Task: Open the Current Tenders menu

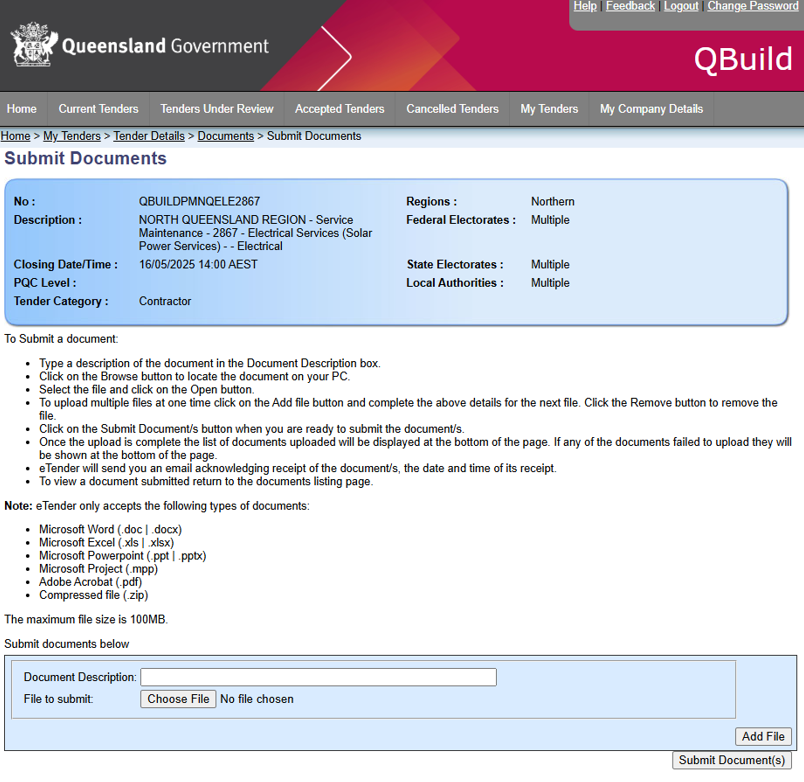Action: [98, 109]
